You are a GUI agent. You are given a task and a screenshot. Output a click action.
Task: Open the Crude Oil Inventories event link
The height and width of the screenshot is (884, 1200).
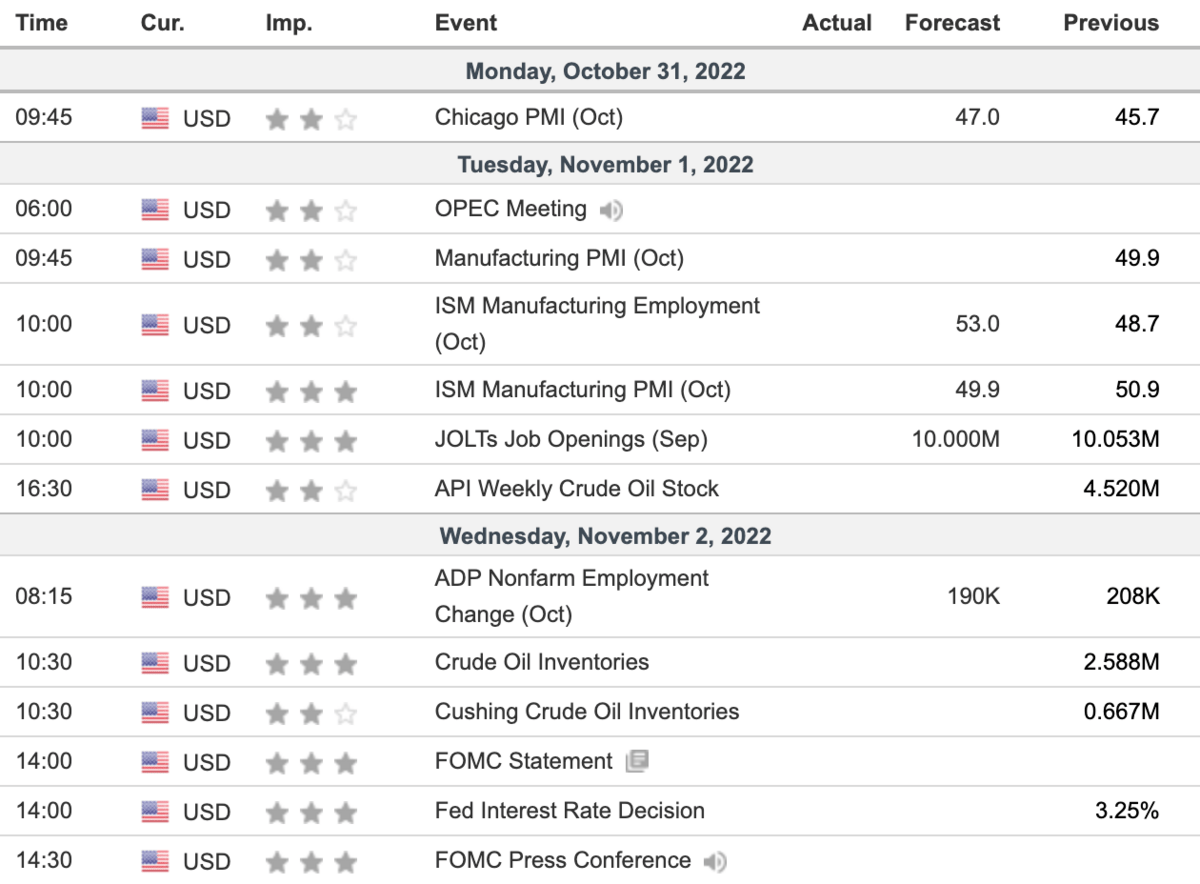(541, 662)
